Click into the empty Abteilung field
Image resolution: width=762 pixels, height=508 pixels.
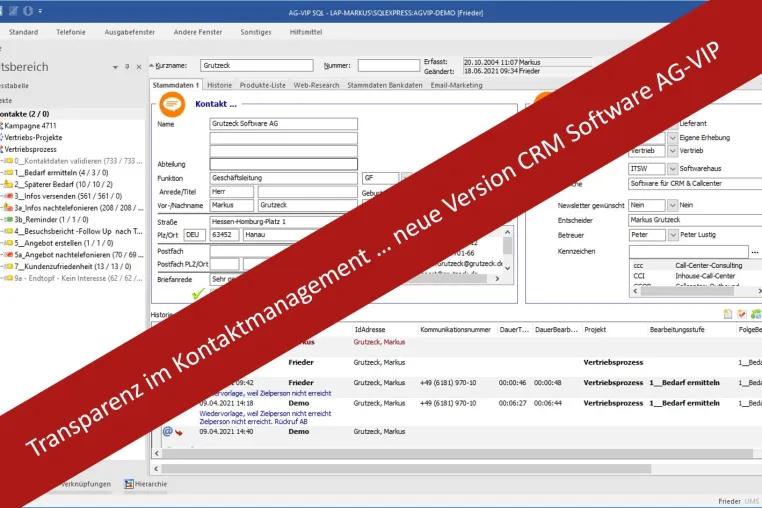(283, 164)
